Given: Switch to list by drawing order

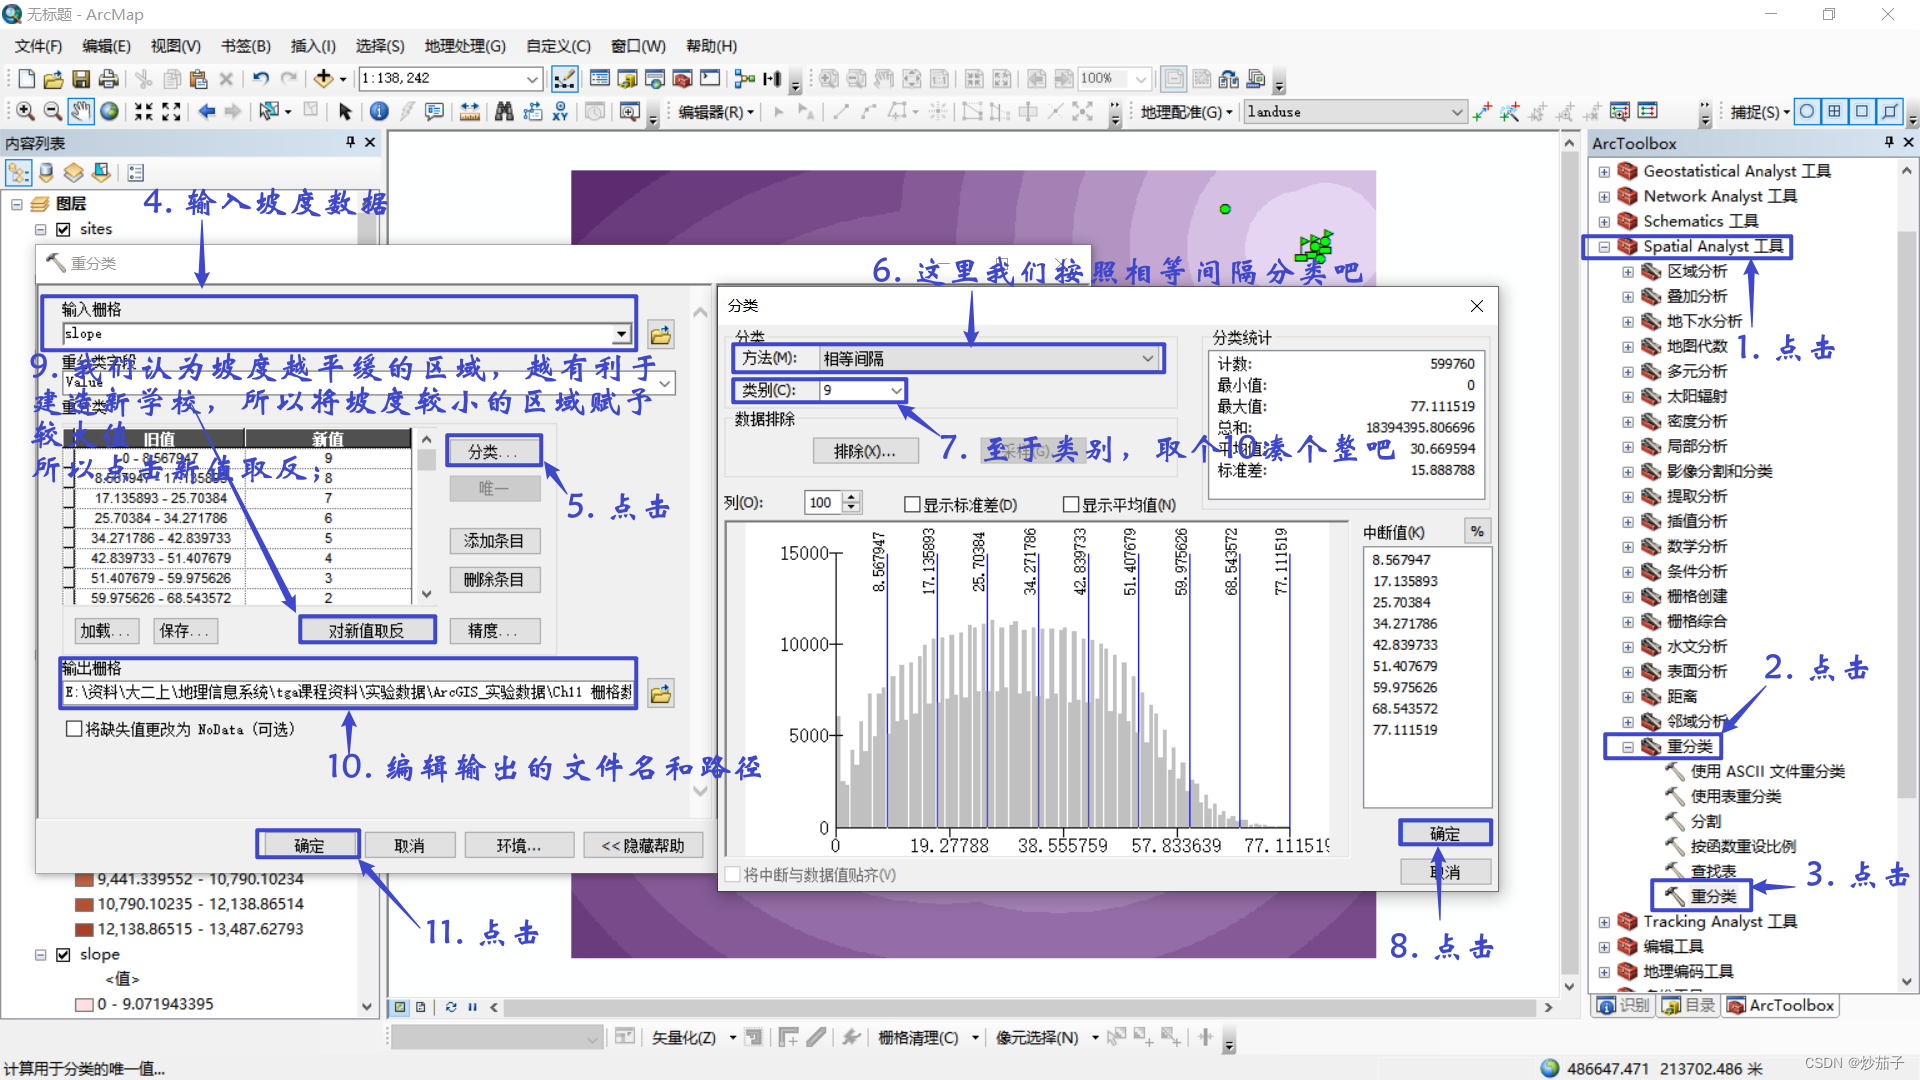Looking at the screenshot, I should pos(19,173).
